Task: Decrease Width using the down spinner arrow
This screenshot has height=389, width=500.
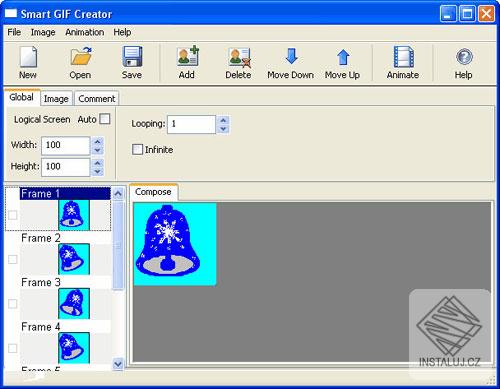Action: click(97, 150)
